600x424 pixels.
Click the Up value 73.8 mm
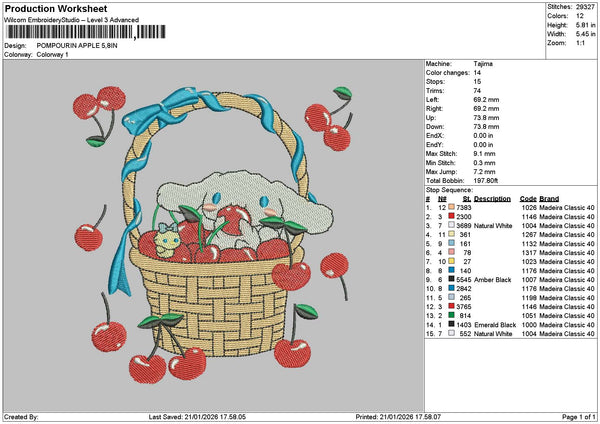(x=486, y=117)
